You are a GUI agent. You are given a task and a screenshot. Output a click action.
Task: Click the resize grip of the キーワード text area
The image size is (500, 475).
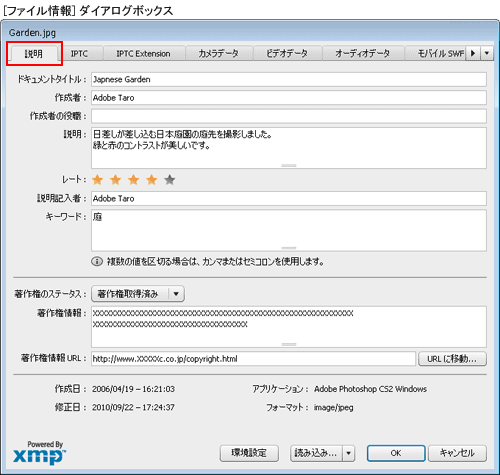click(289, 248)
